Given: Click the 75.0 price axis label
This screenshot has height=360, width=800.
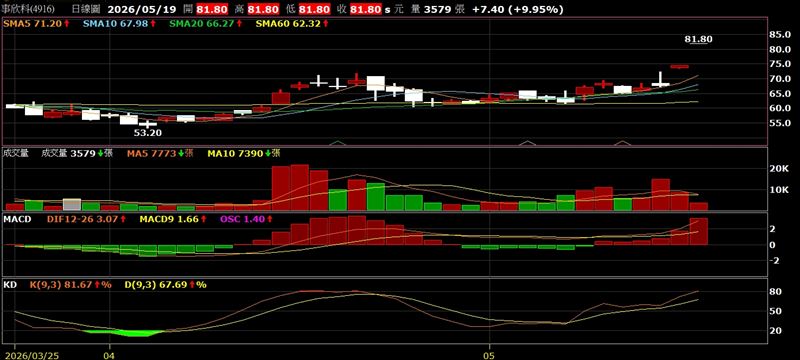Looking at the screenshot, I should tap(780, 64).
